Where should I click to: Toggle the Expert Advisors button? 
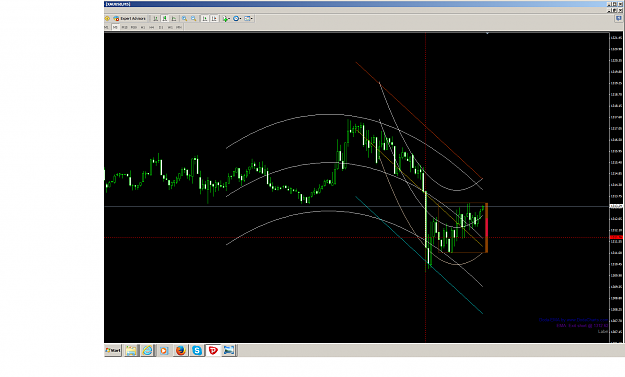pos(130,18)
